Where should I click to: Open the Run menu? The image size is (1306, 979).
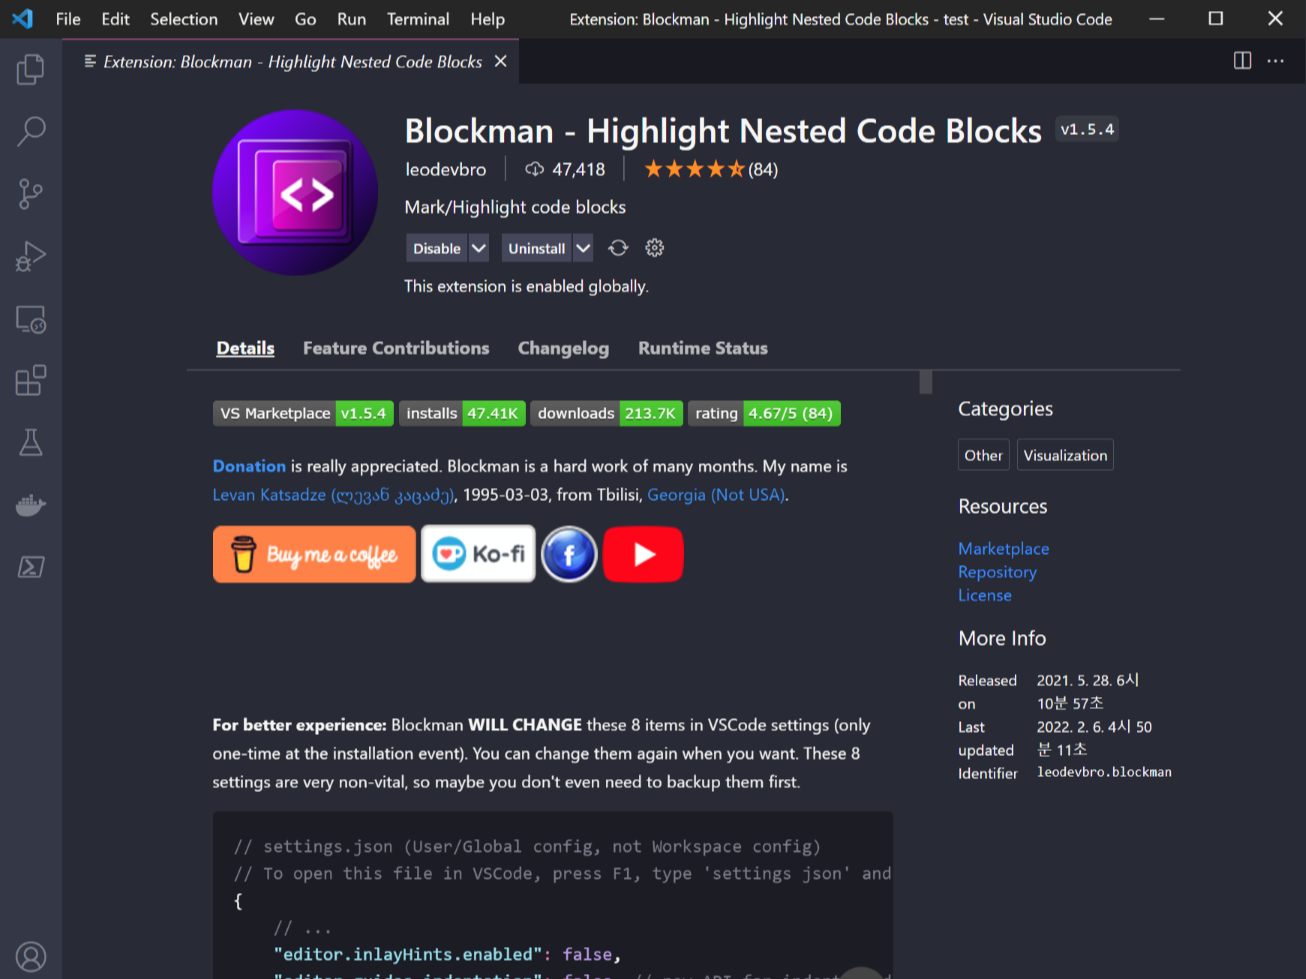coord(351,19)
